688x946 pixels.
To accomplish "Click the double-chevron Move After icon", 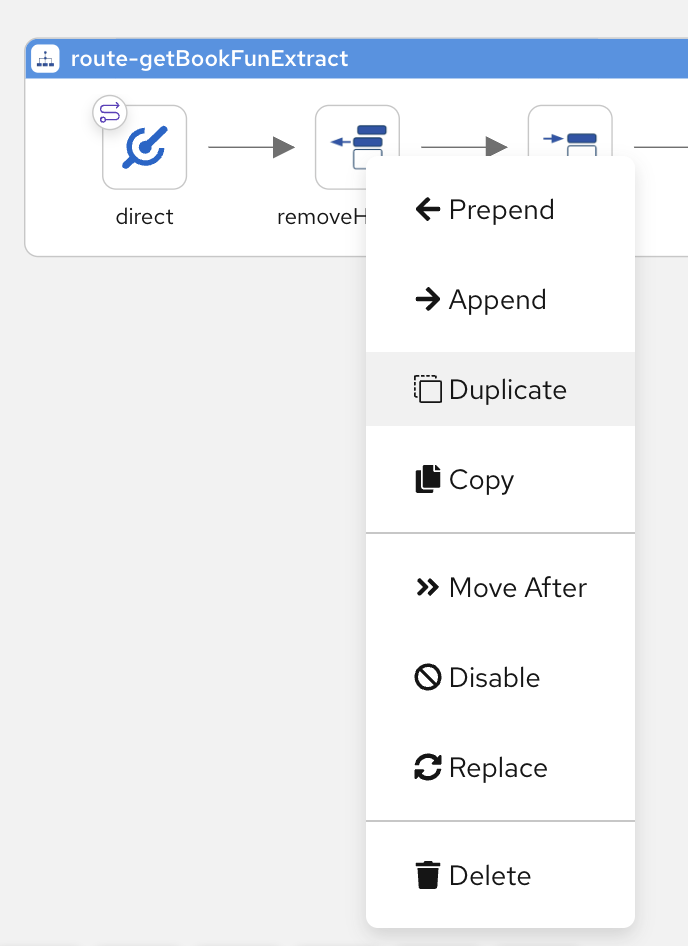I will 427,587.
